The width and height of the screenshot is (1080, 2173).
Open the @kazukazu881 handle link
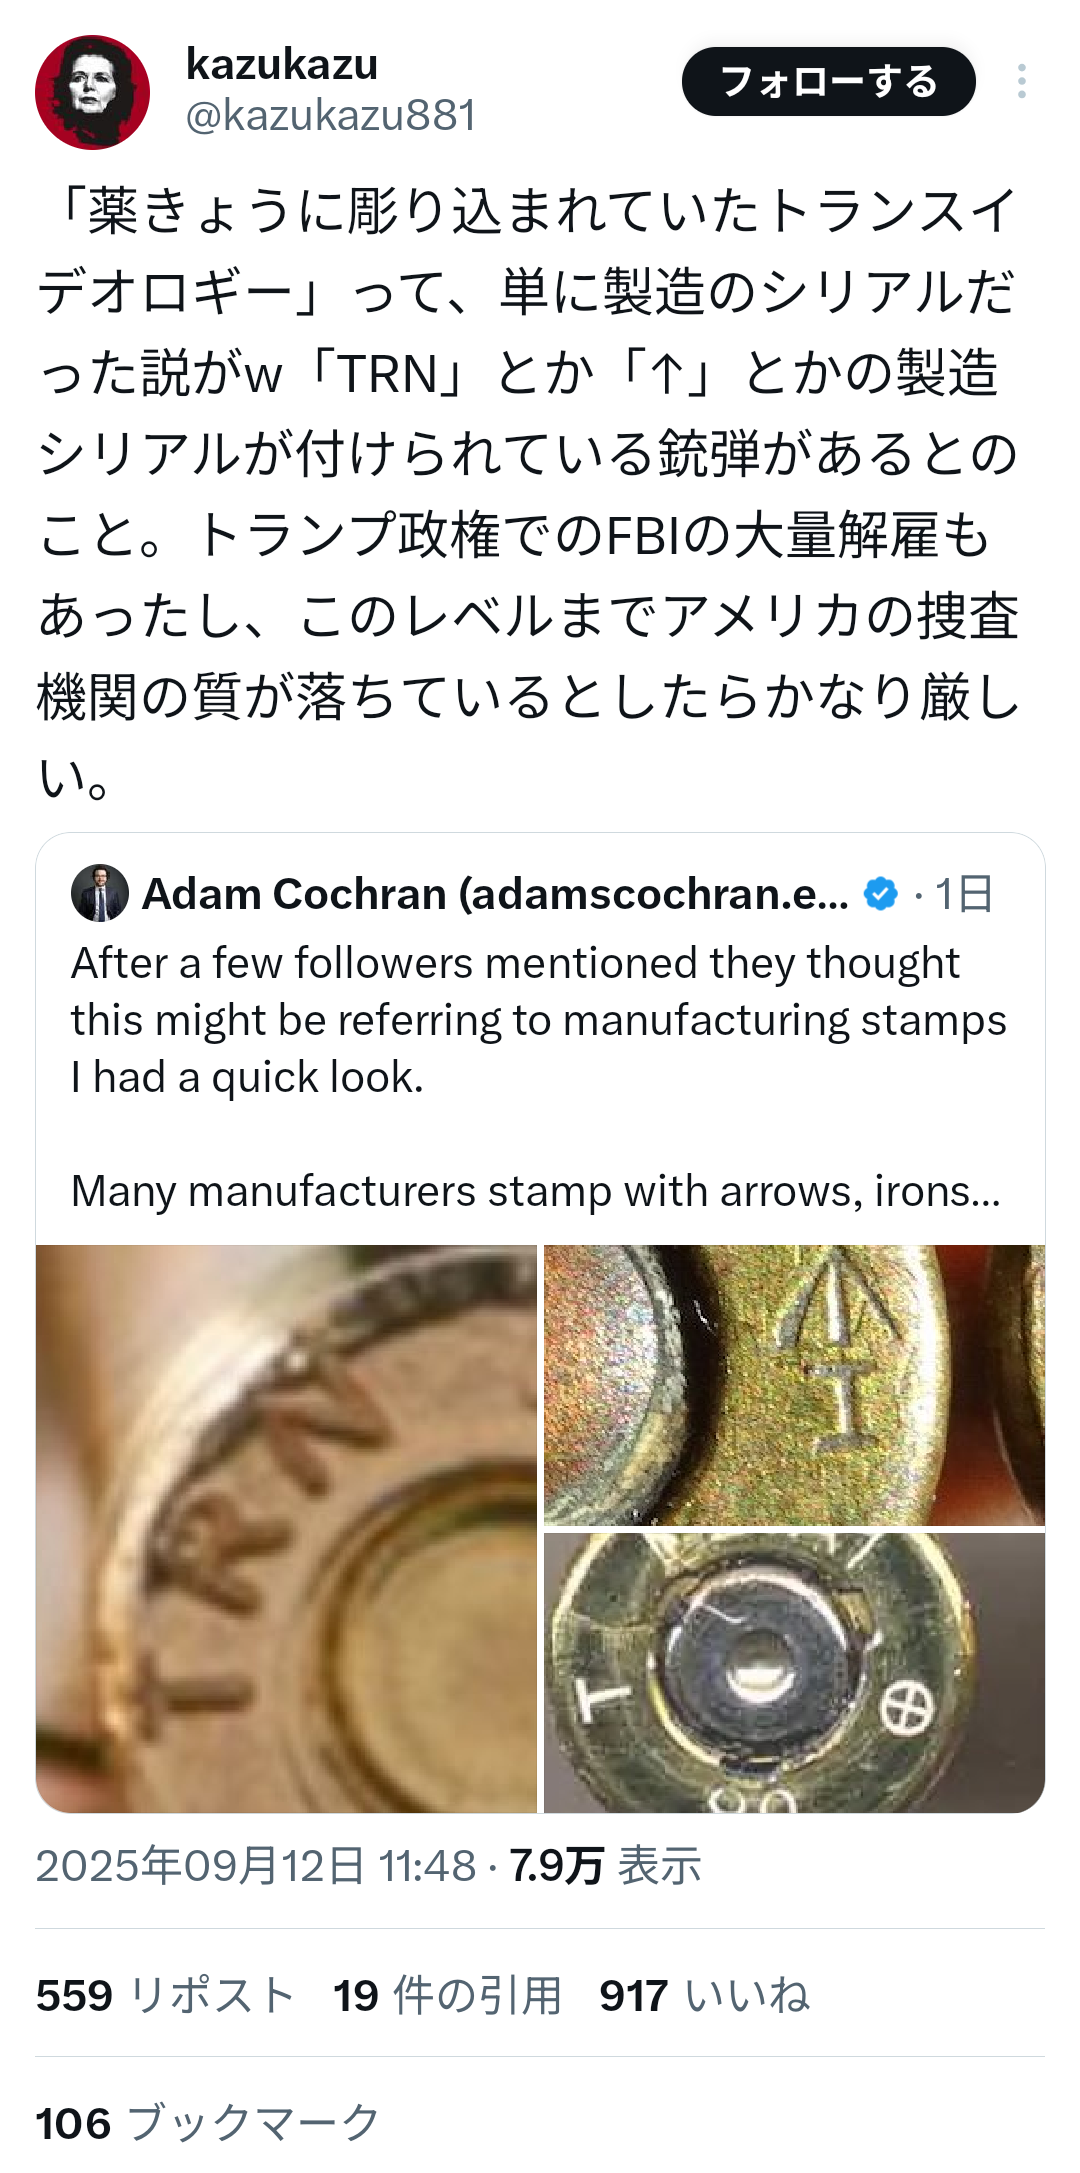[331, 116]
